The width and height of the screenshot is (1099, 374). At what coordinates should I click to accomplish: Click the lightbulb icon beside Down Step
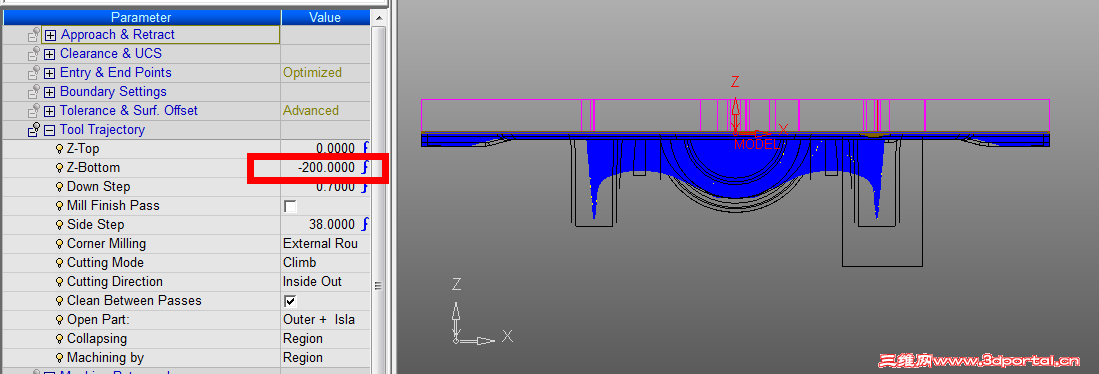[60, 186]
